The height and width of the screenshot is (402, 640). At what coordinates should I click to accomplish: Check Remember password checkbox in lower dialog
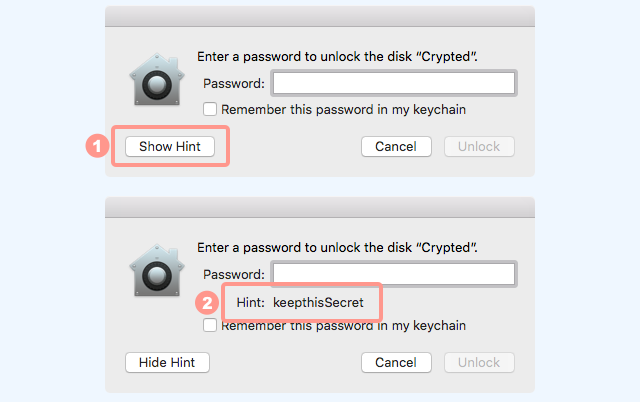coord(210,325)
